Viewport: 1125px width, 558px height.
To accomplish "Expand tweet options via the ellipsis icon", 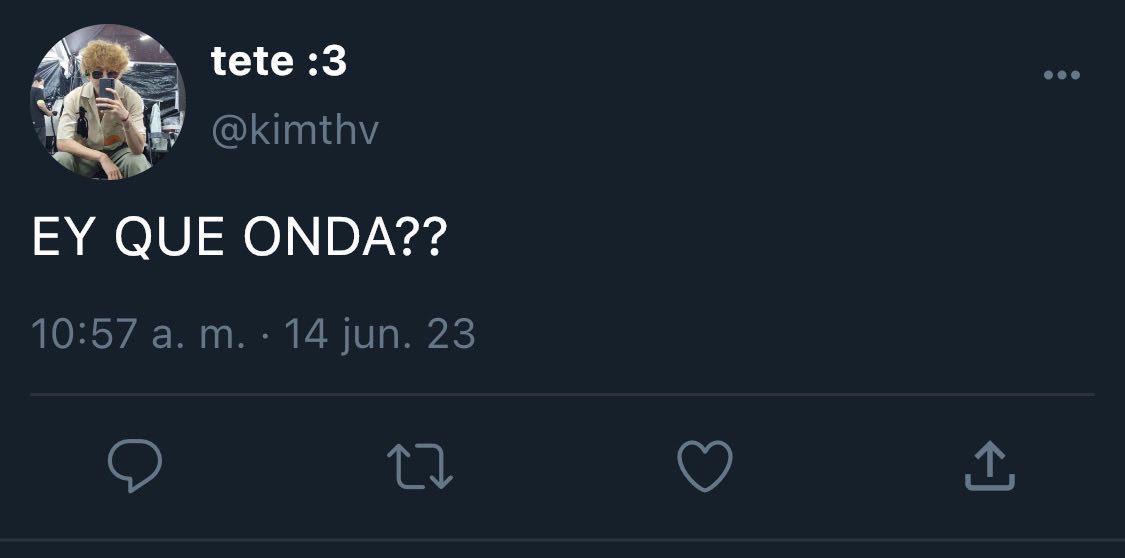I will point(1061,75).
